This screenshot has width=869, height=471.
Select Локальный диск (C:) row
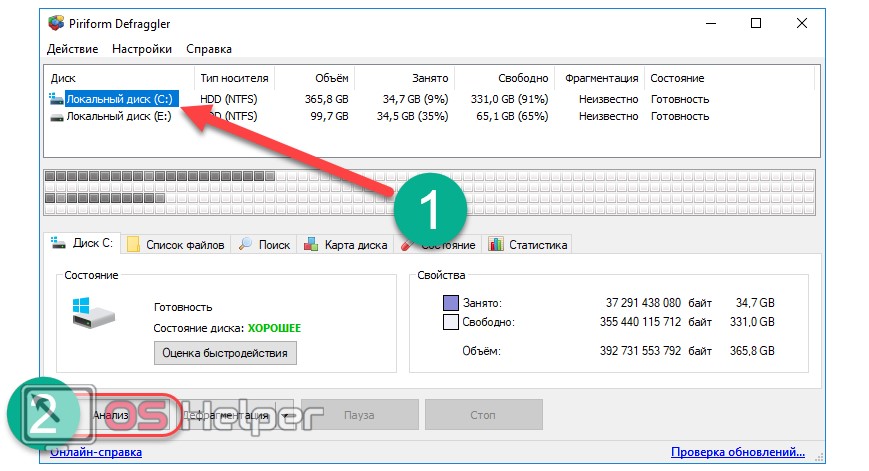click(x=431, y=99)
